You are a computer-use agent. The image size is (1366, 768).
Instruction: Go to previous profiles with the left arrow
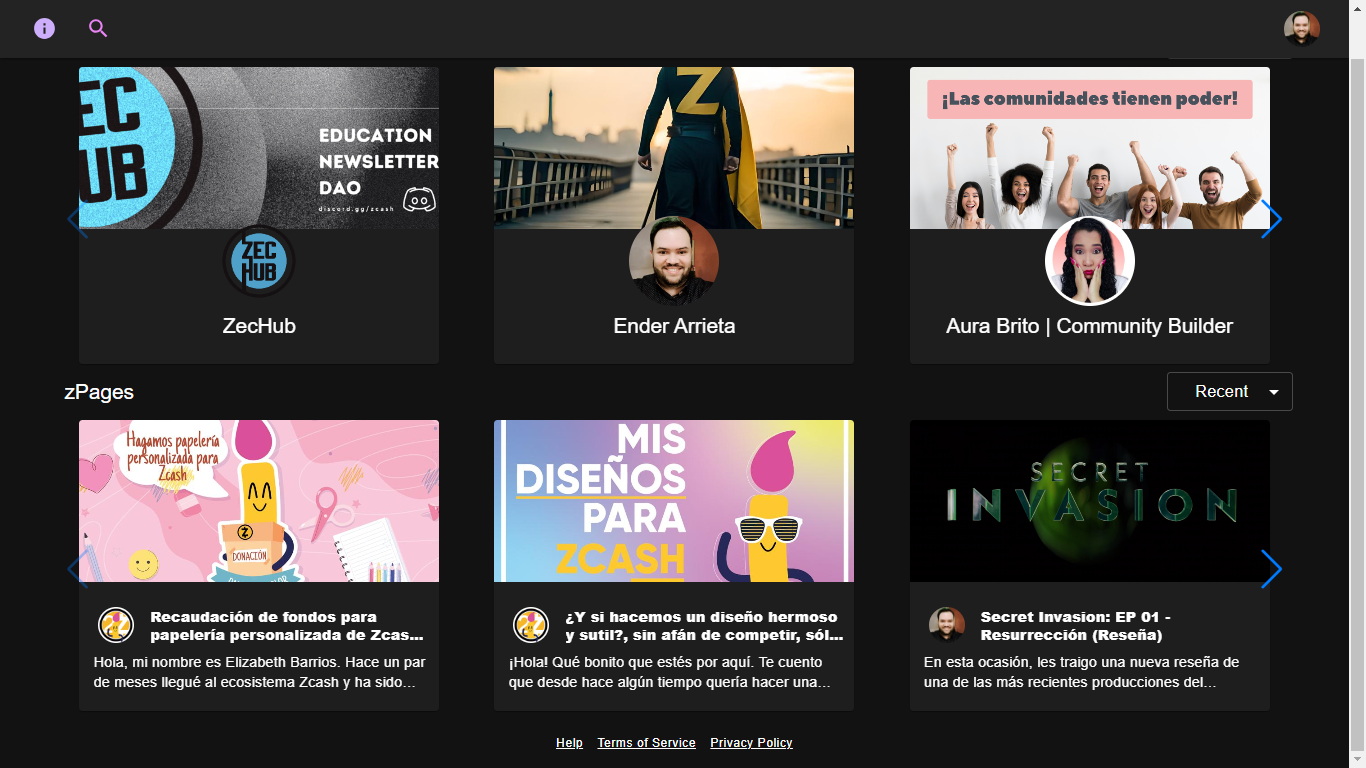(77, 219)
